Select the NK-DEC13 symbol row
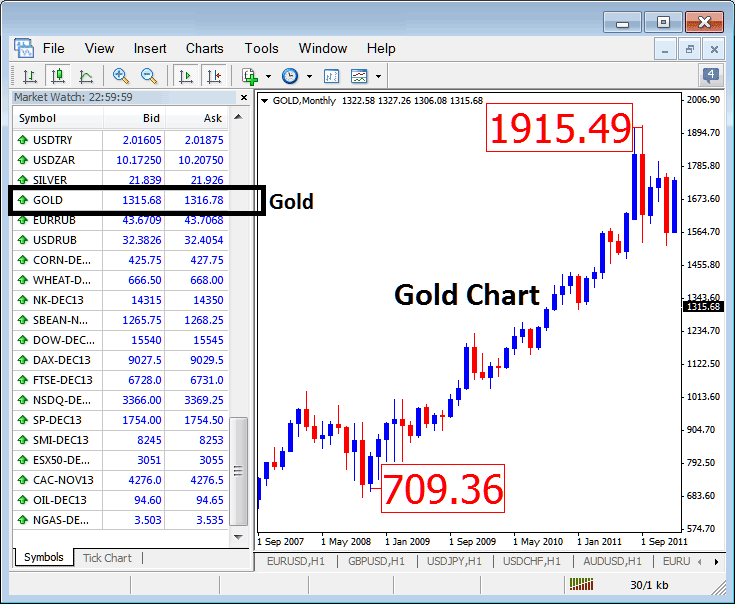735x604 pixels. (120, 300)
